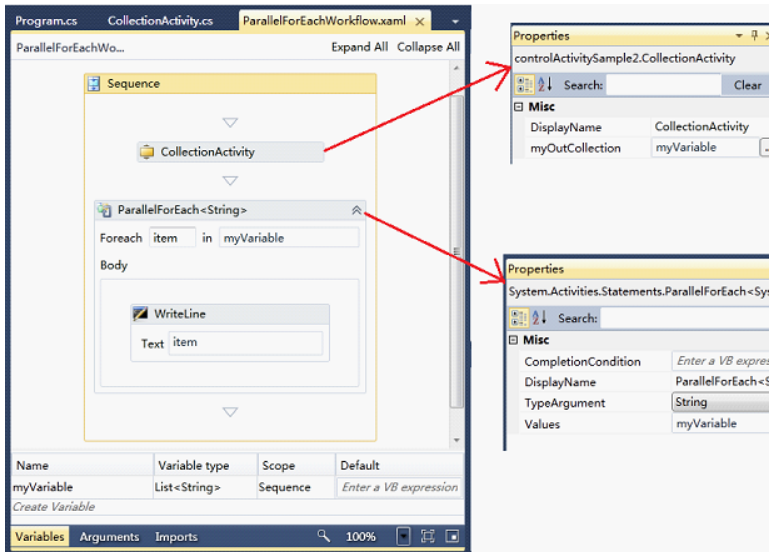
Task: Open the document tab list dropdown
Action: click(x=455, y=22)
